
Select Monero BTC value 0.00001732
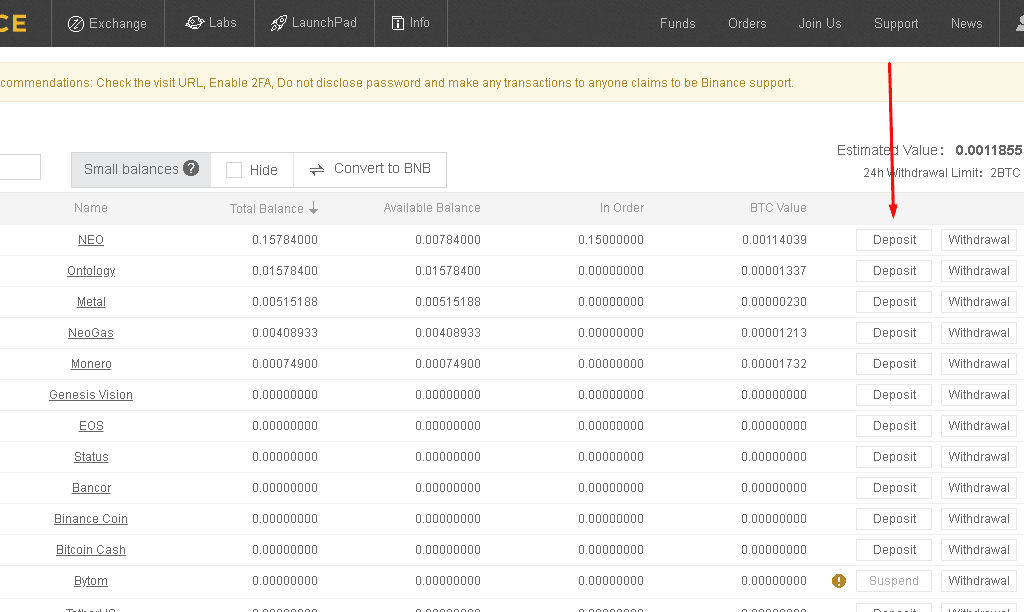click(774, 364)
